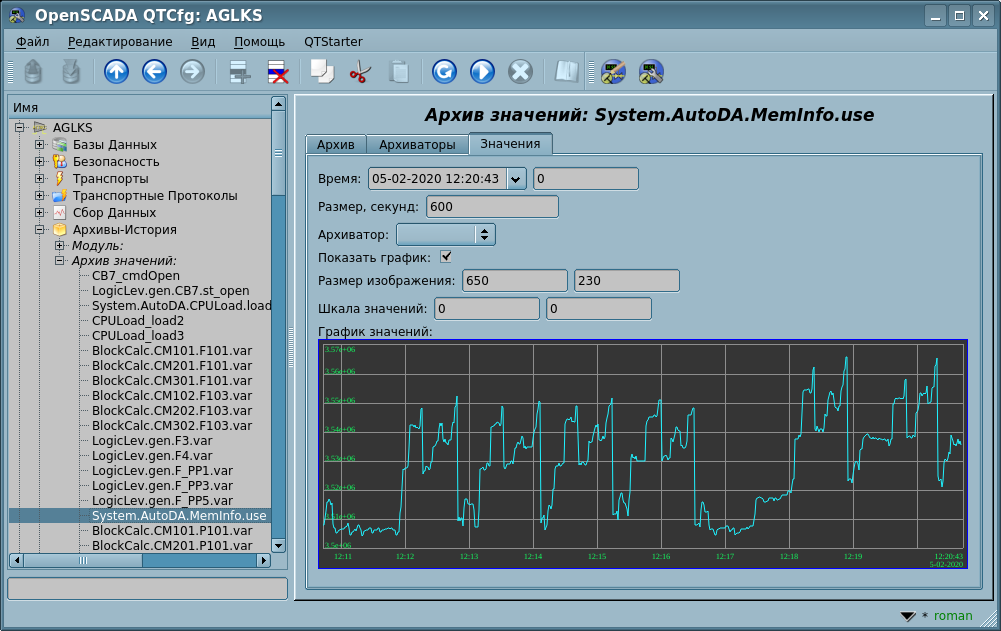This screenshot has height=631, width=1001.
Task: Click the image width field 650
Action: tap(515, 280)
